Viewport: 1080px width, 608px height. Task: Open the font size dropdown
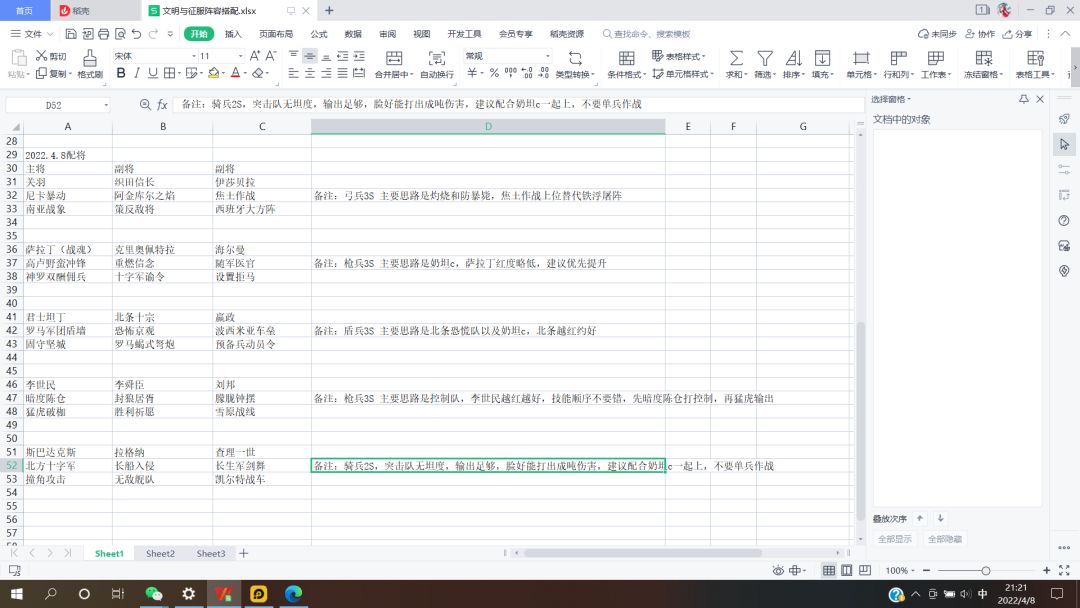coord(240,56)
